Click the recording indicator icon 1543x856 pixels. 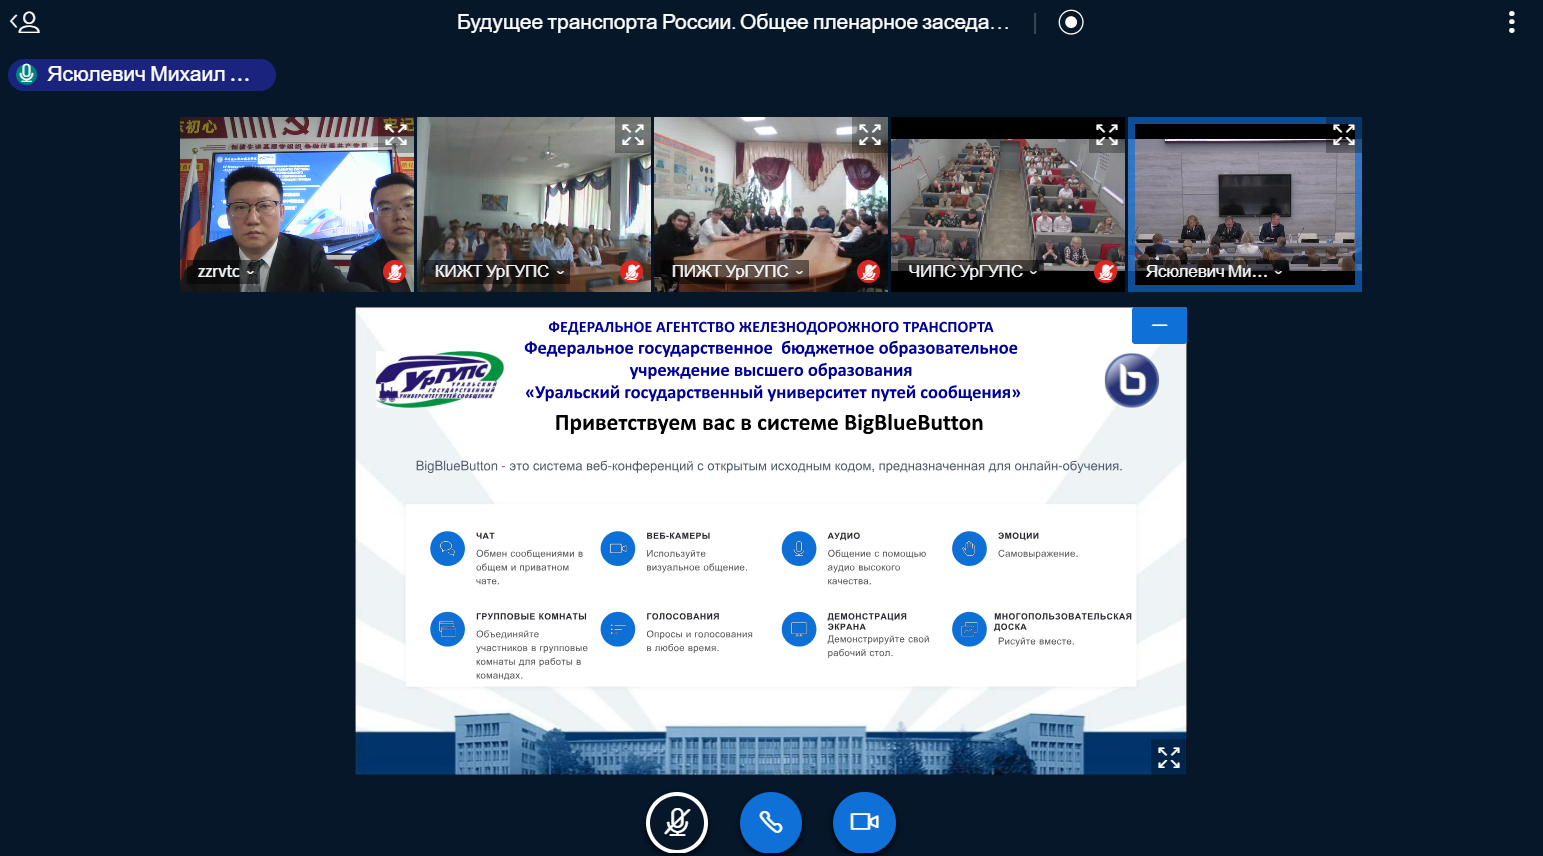tap(1071, 22)
